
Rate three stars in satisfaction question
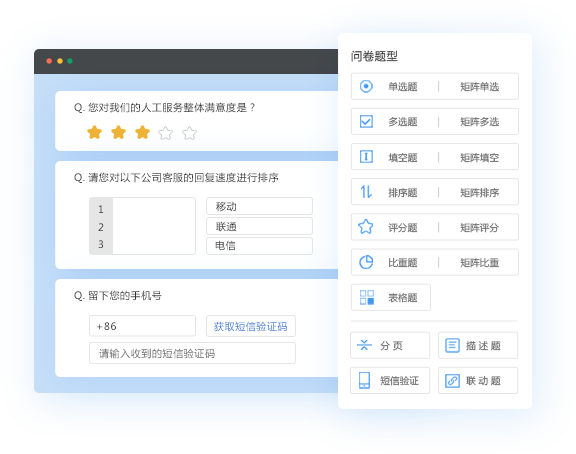(x=142, y=132)
